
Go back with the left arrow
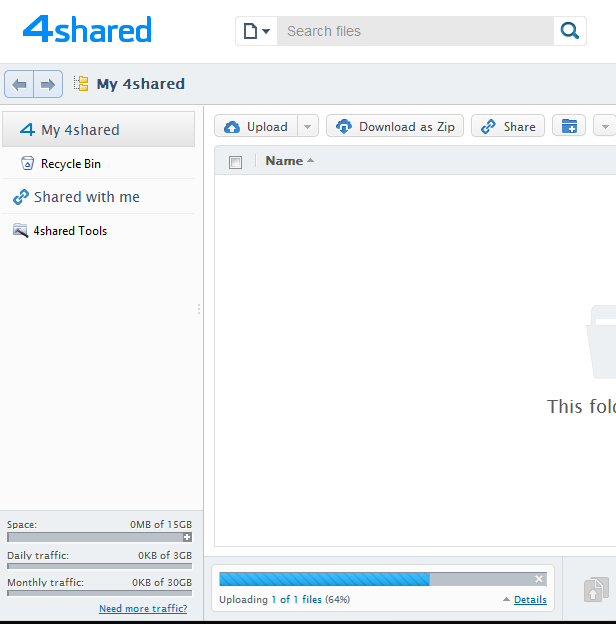point(19,84)
